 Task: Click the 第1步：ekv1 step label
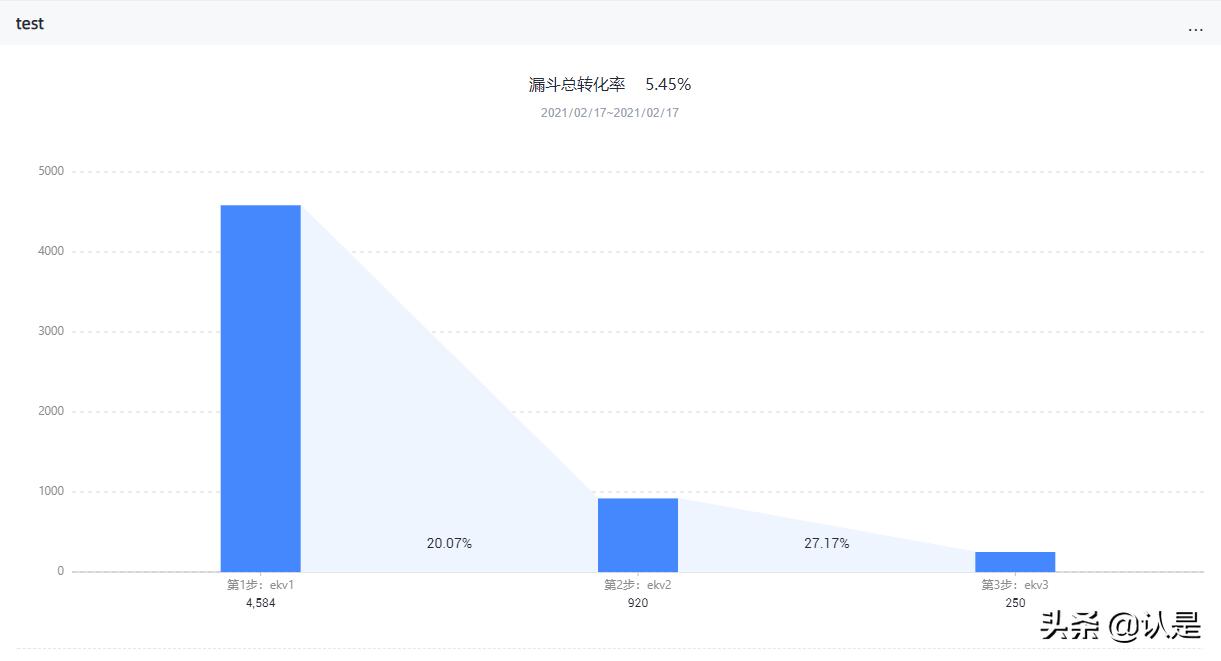click(x=259, y=584)
